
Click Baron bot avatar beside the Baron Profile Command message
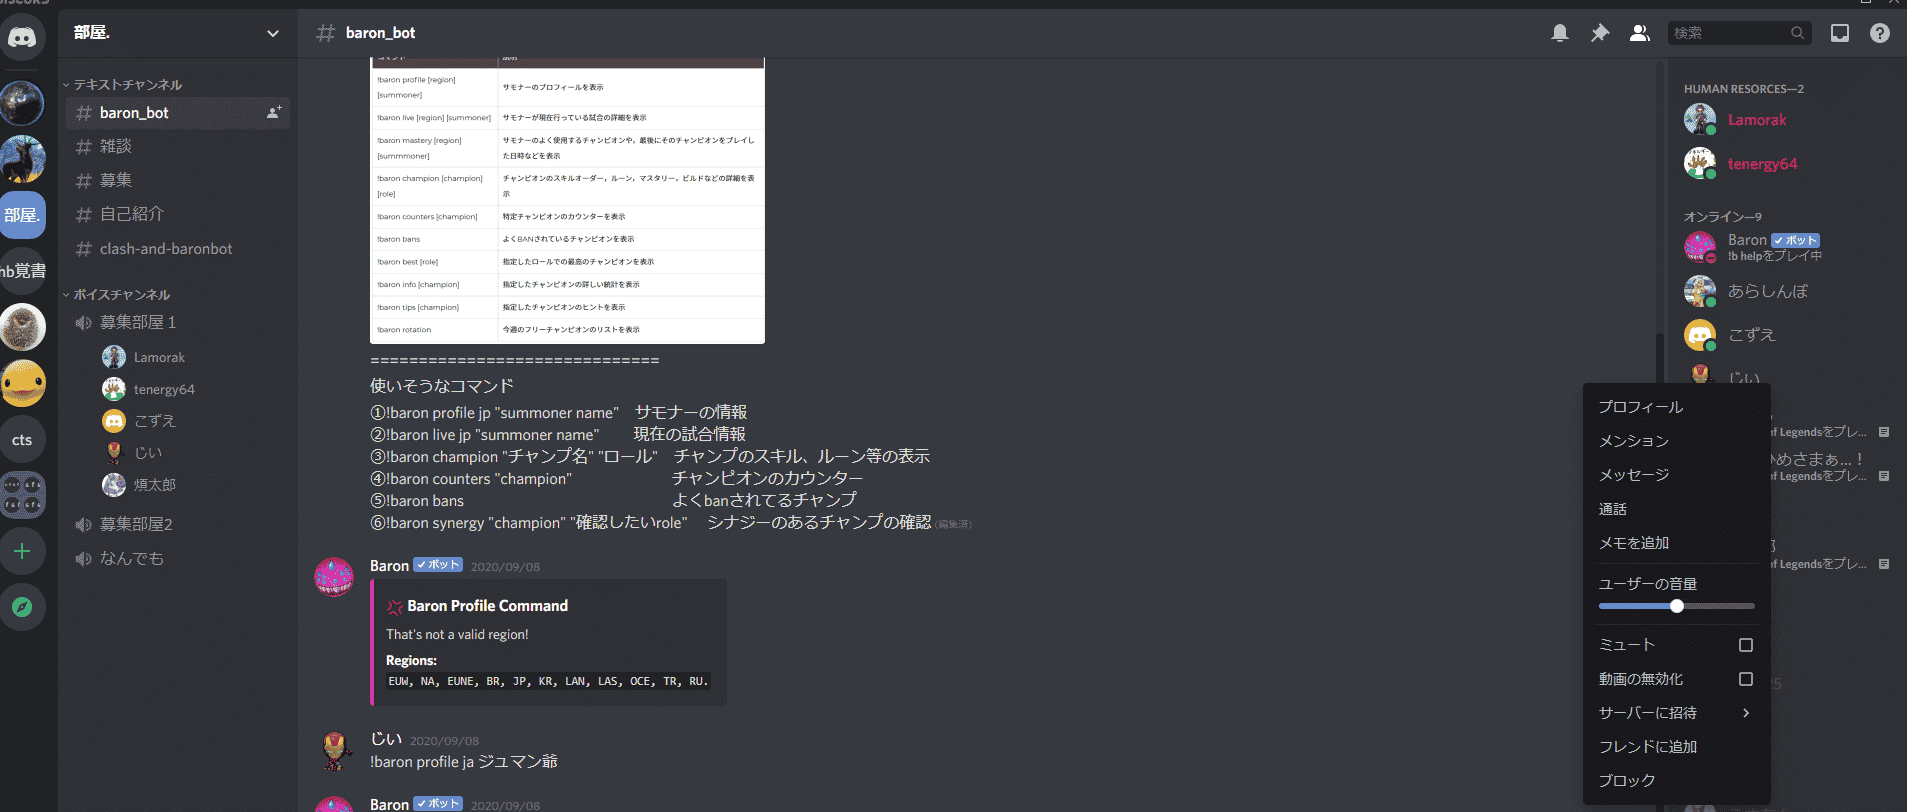(x=334, y=577)
